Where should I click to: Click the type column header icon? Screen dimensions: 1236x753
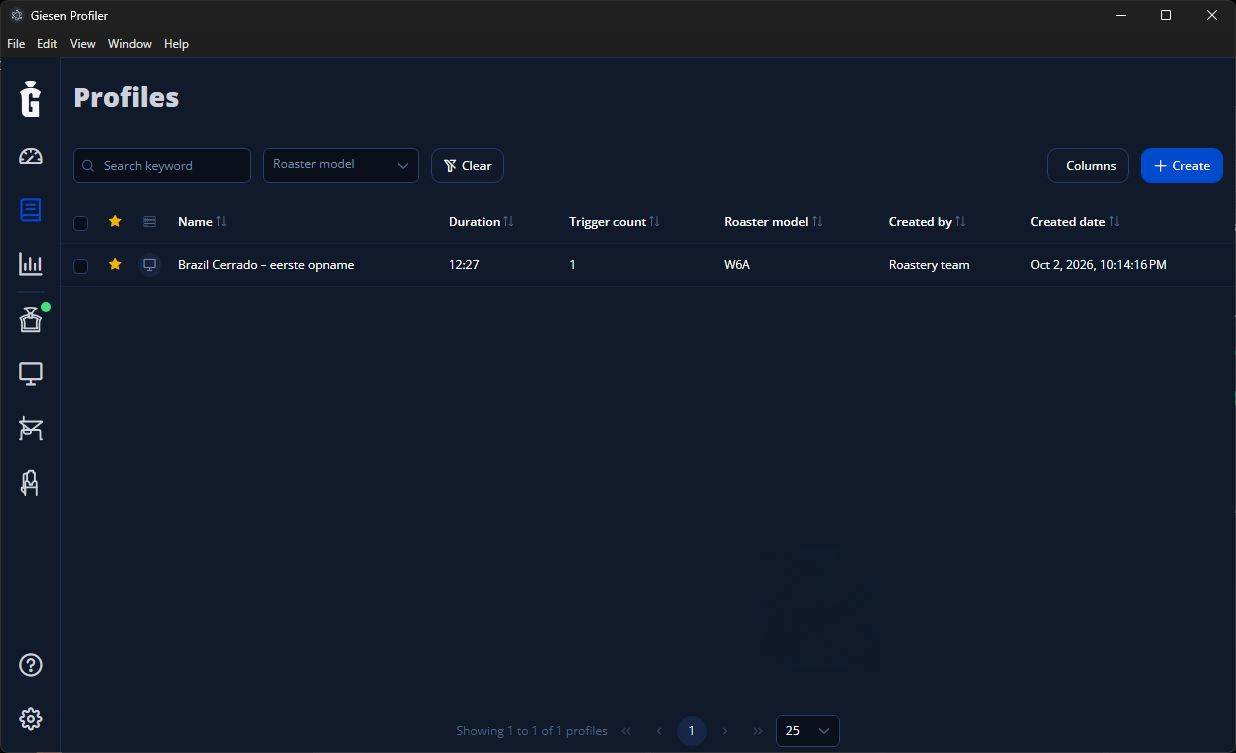(150, 221)
